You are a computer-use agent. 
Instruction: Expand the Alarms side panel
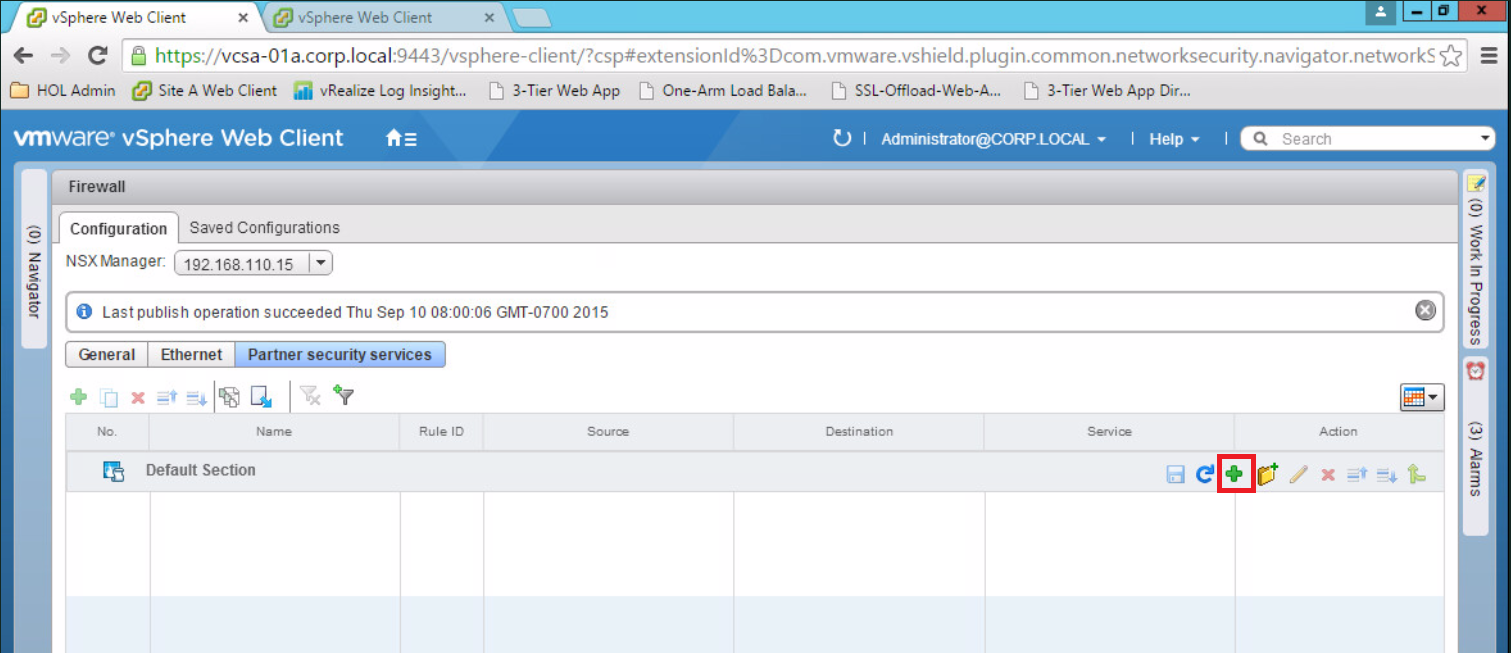tap(1476, 445)
